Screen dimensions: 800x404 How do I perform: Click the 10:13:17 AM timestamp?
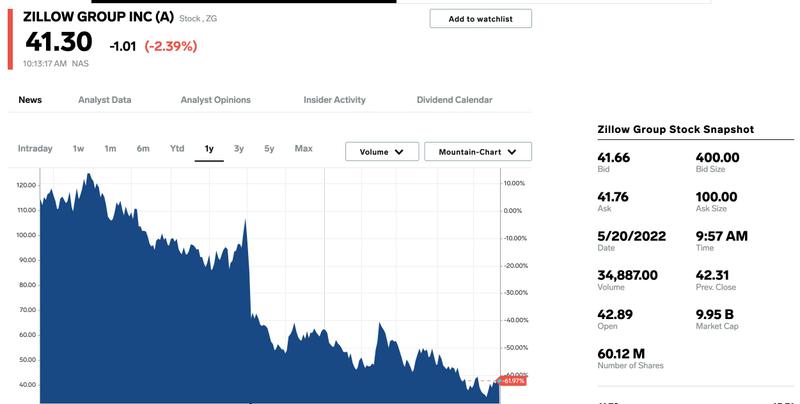pos(45,64)
